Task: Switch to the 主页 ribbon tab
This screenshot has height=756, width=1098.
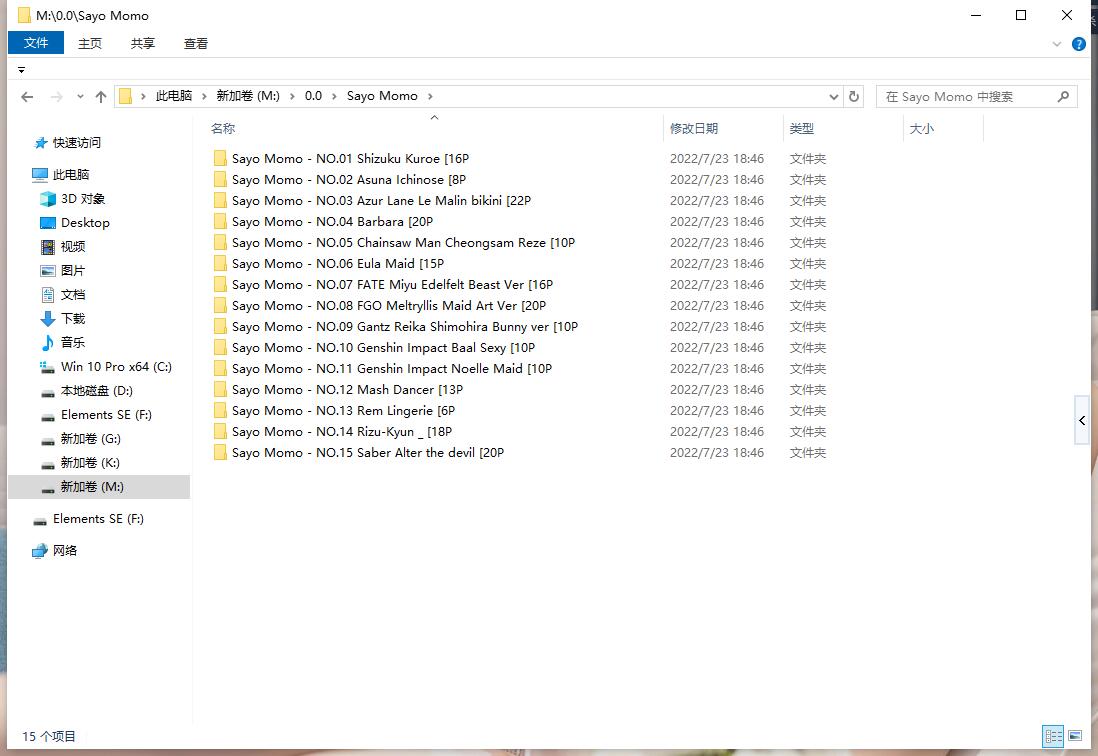Action: pos(90,43)
